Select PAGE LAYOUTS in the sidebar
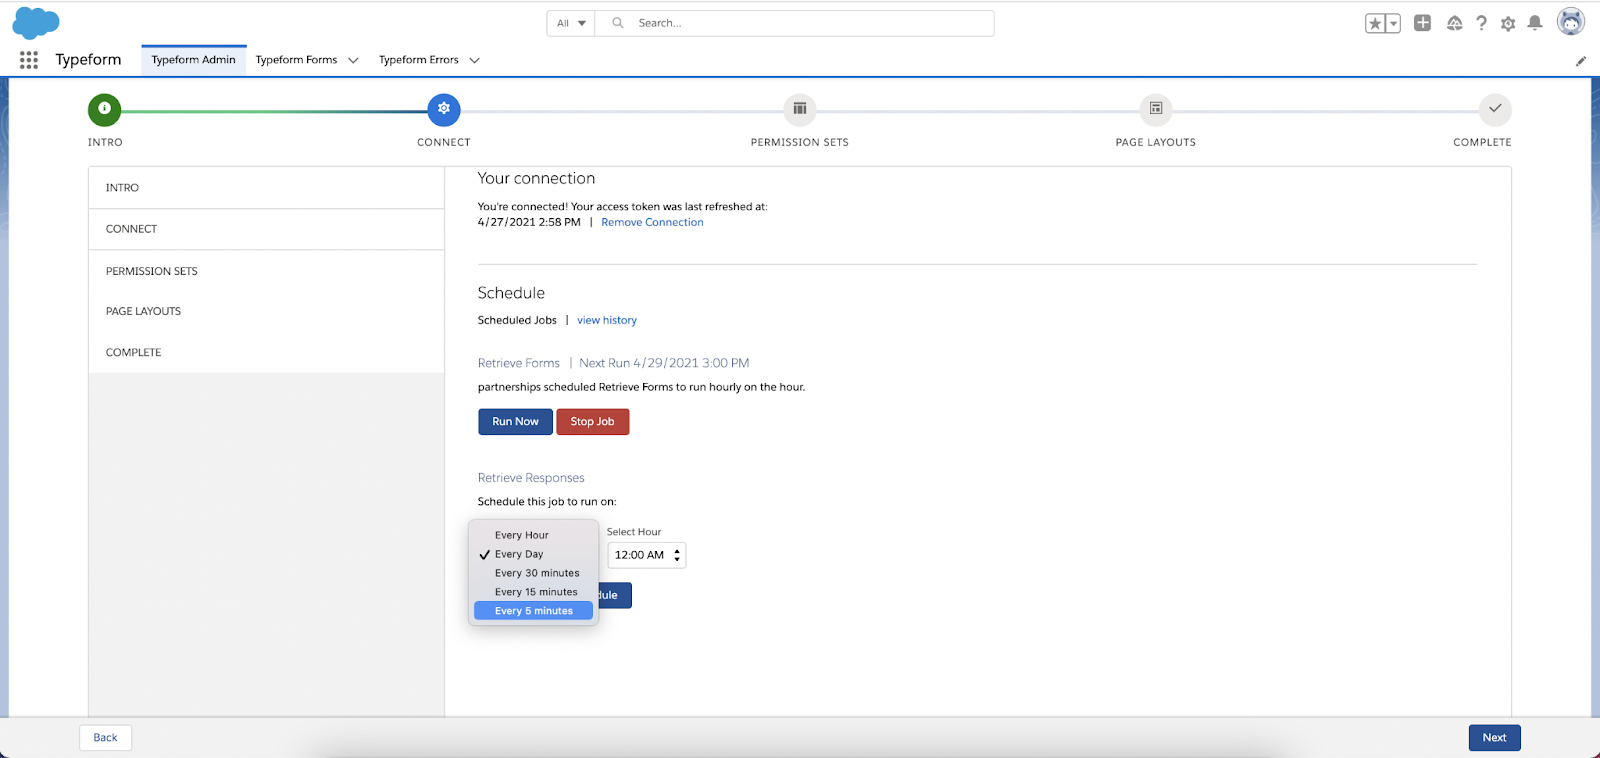Viewport: 1600px width, 758px height. click(266, 311)
